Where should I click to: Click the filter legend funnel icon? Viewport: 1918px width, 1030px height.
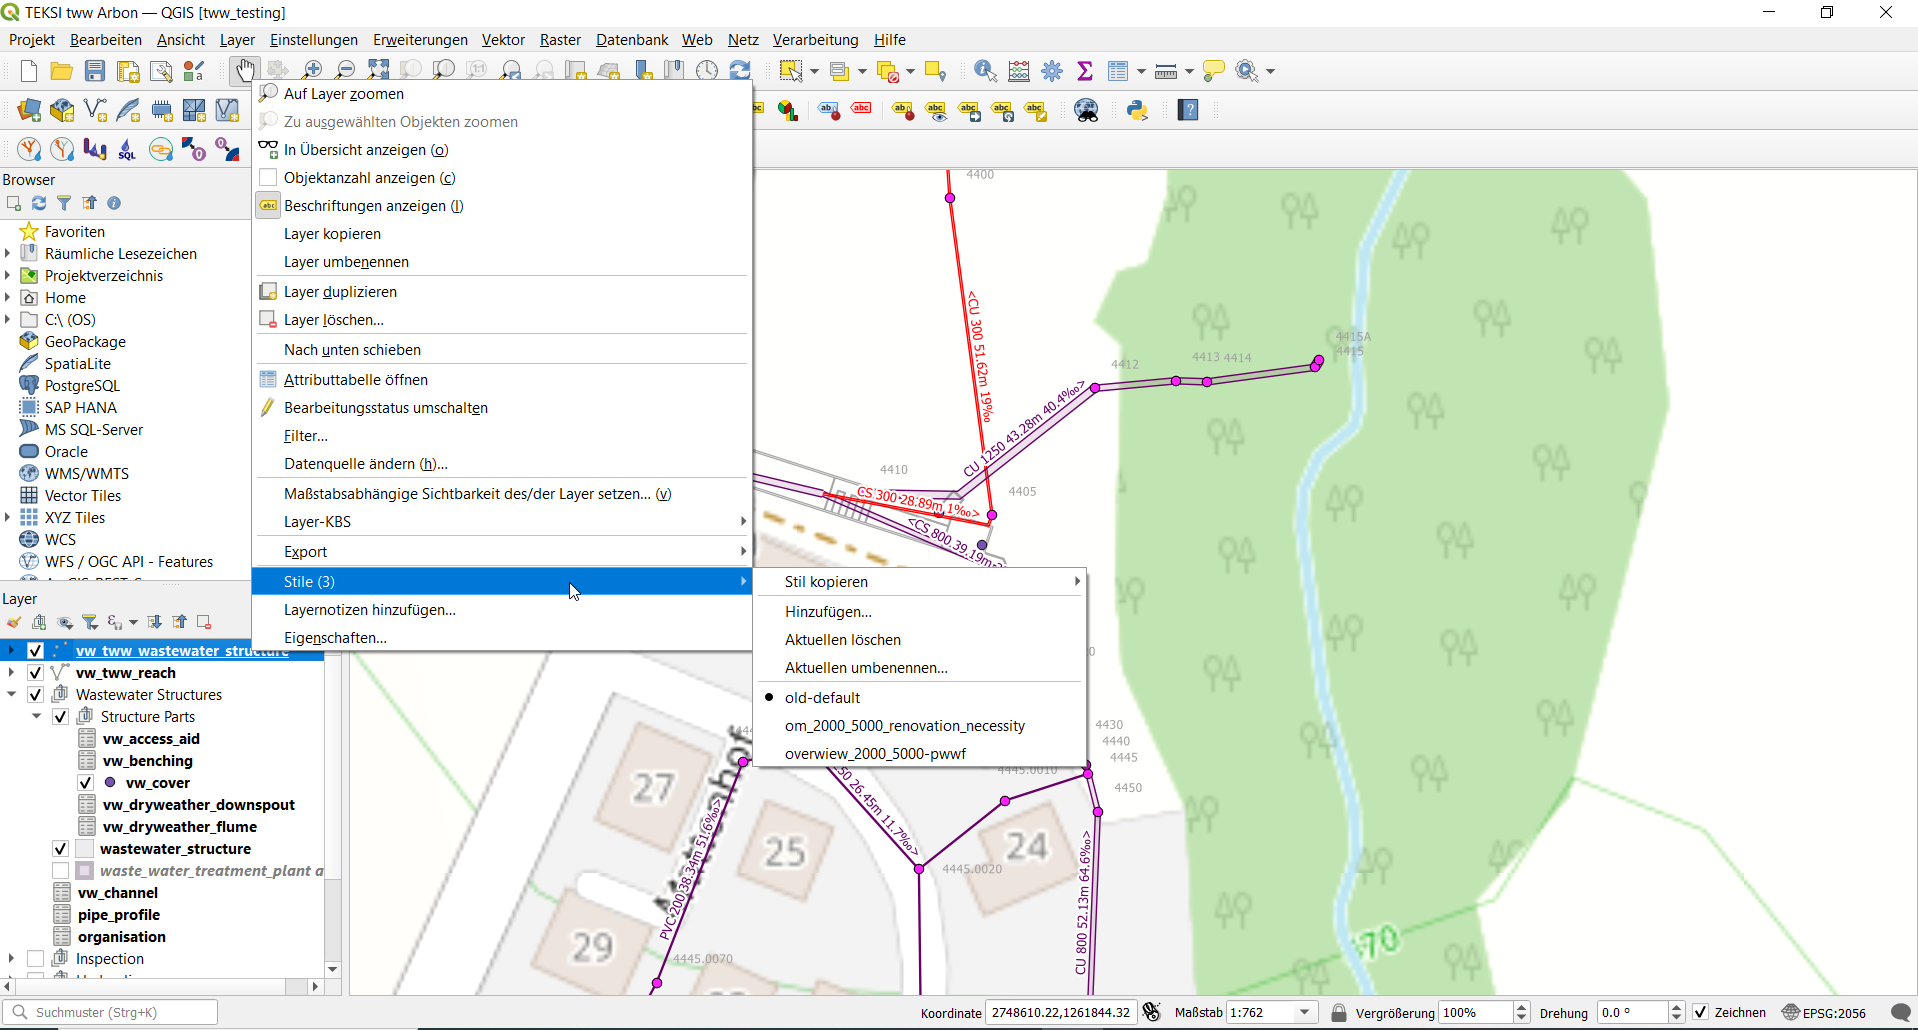coord(90,622)
